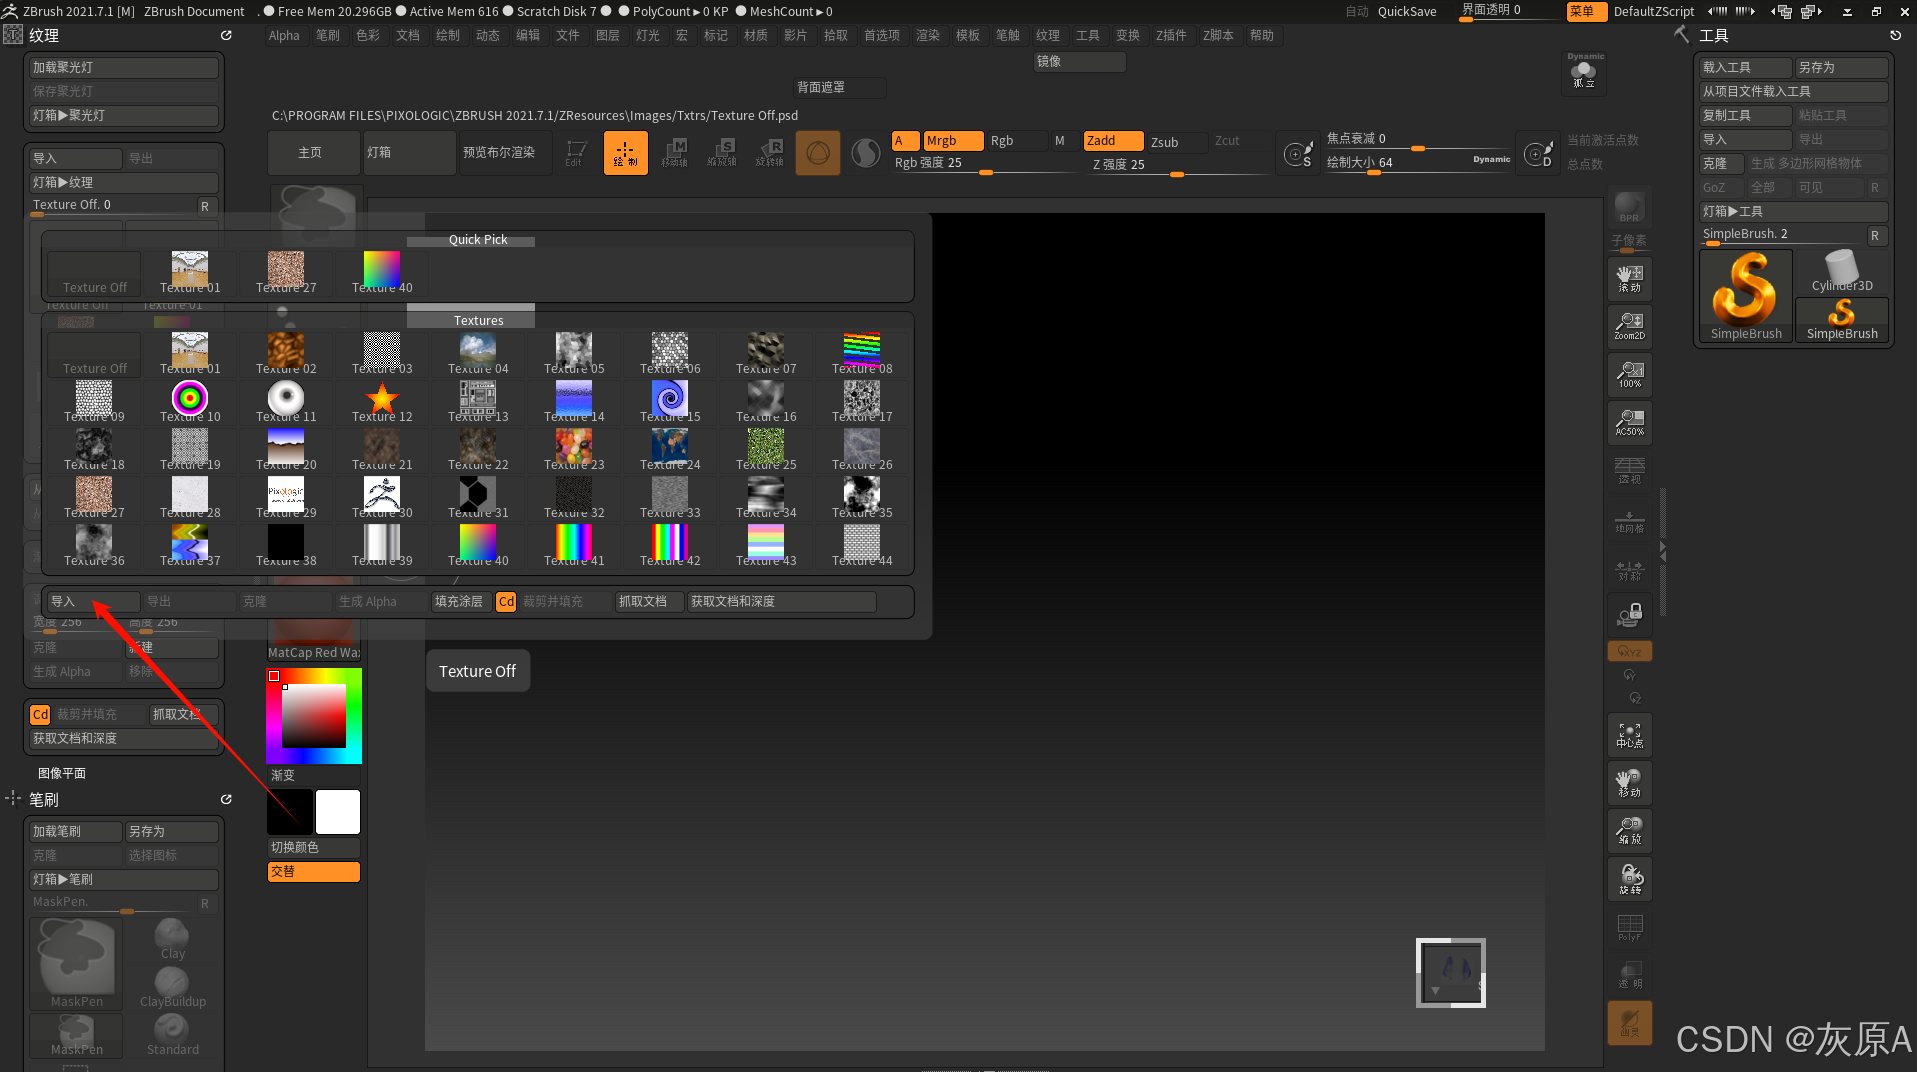Screen dimensions: 1917x1072
Task: Click the 抓取文档 Grab Doc button in popup
Action: 649,602
